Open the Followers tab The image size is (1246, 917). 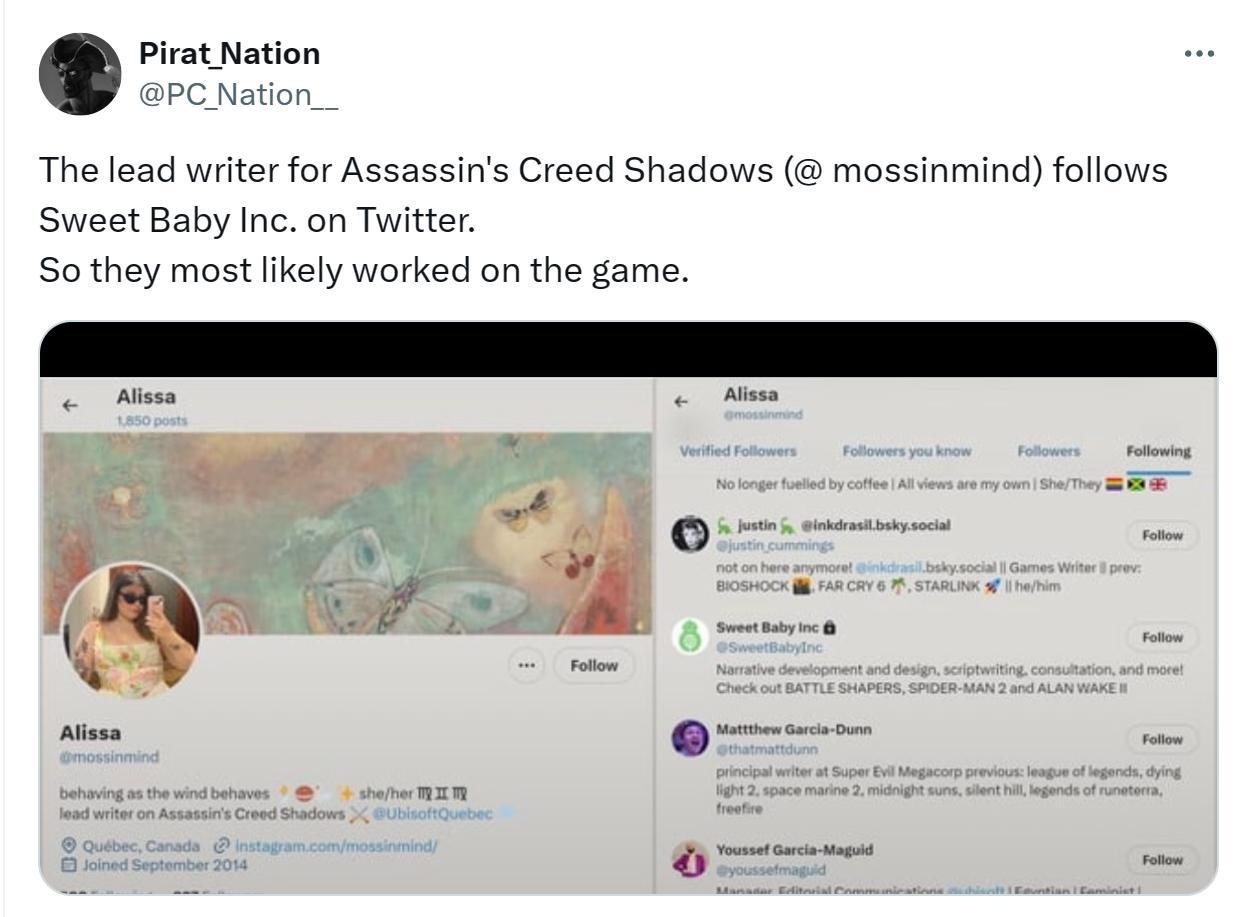click(x=1048, y=451)
